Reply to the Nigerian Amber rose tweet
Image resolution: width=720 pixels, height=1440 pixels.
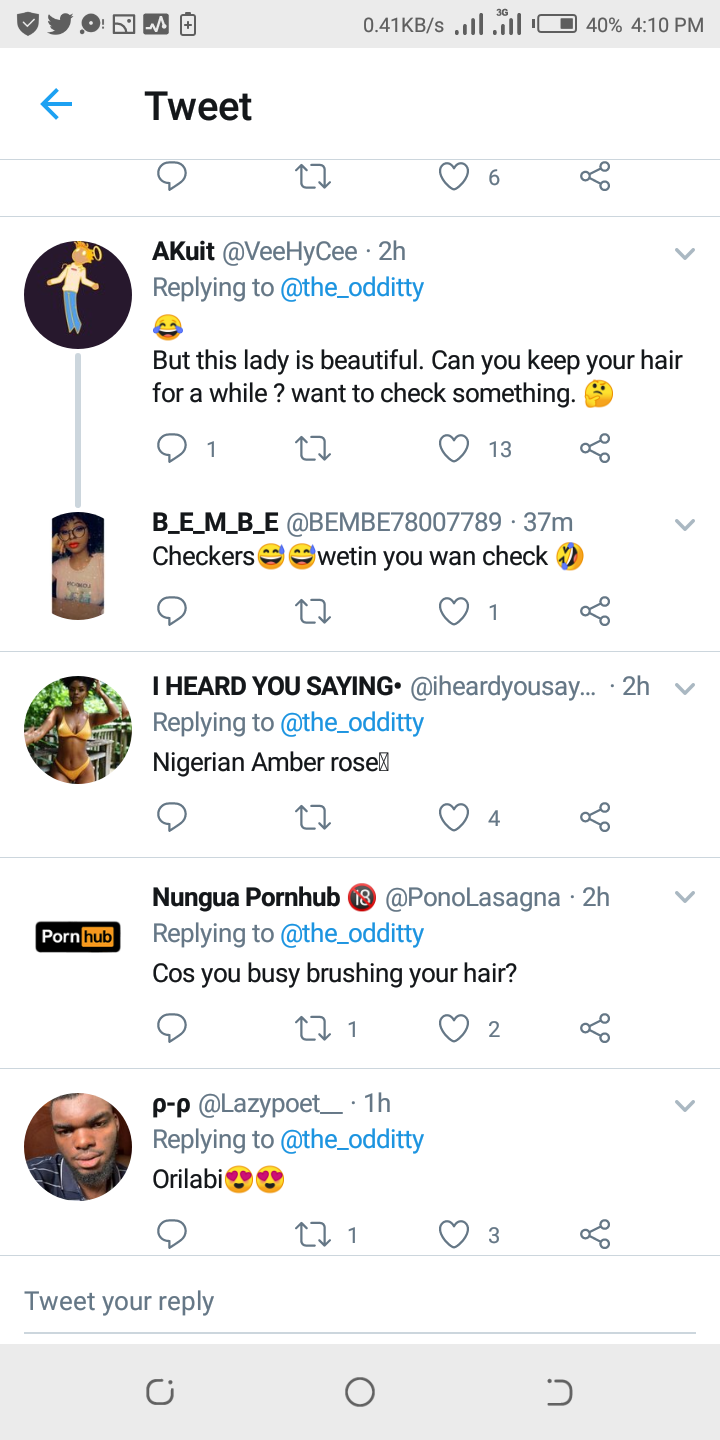(x=172, y=818)
